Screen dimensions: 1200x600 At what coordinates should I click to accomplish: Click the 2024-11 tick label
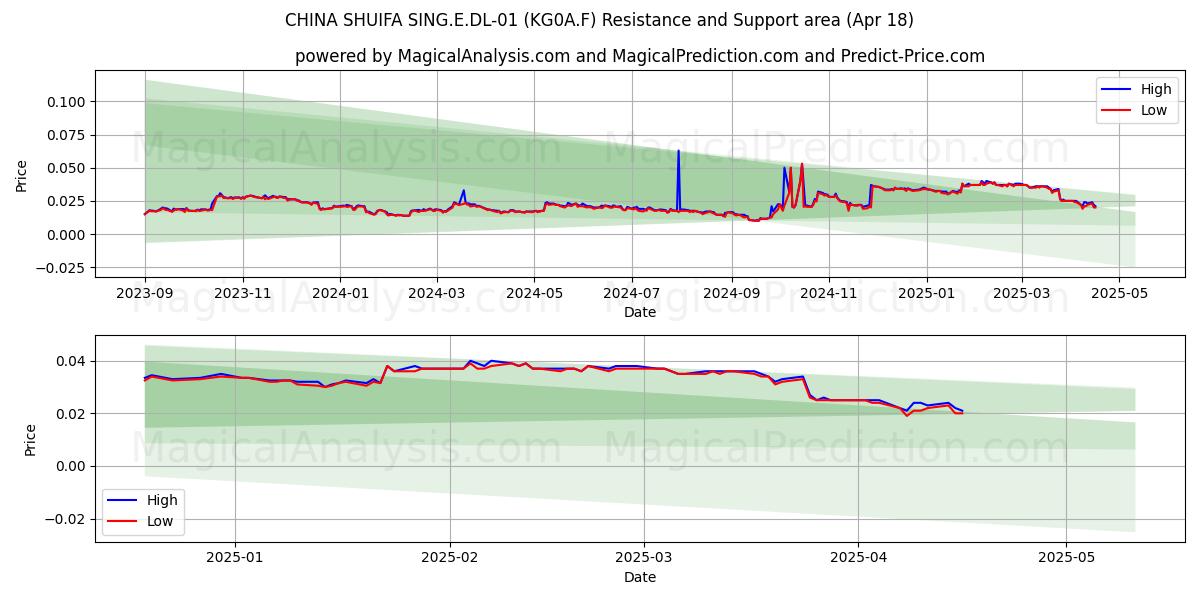pos(829,294)
